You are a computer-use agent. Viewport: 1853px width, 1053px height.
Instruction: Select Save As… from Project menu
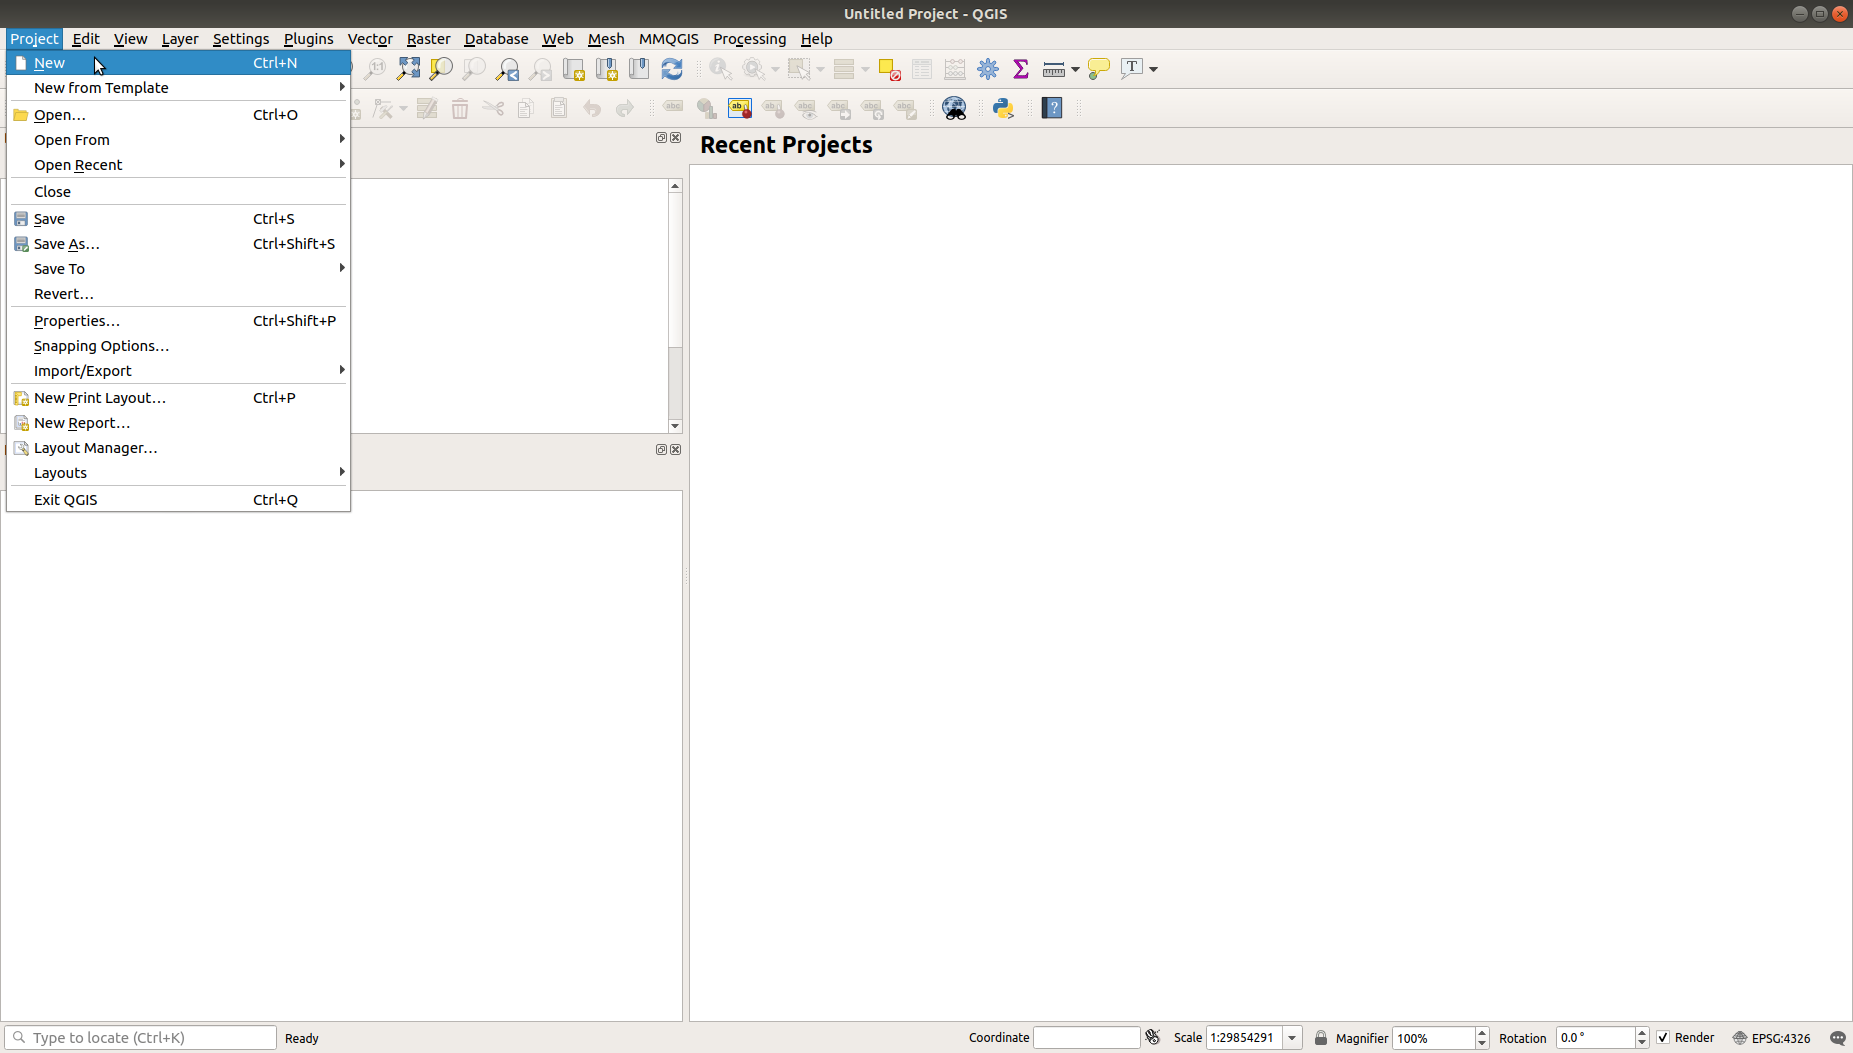pyautogui.click(x=67, y=244)
